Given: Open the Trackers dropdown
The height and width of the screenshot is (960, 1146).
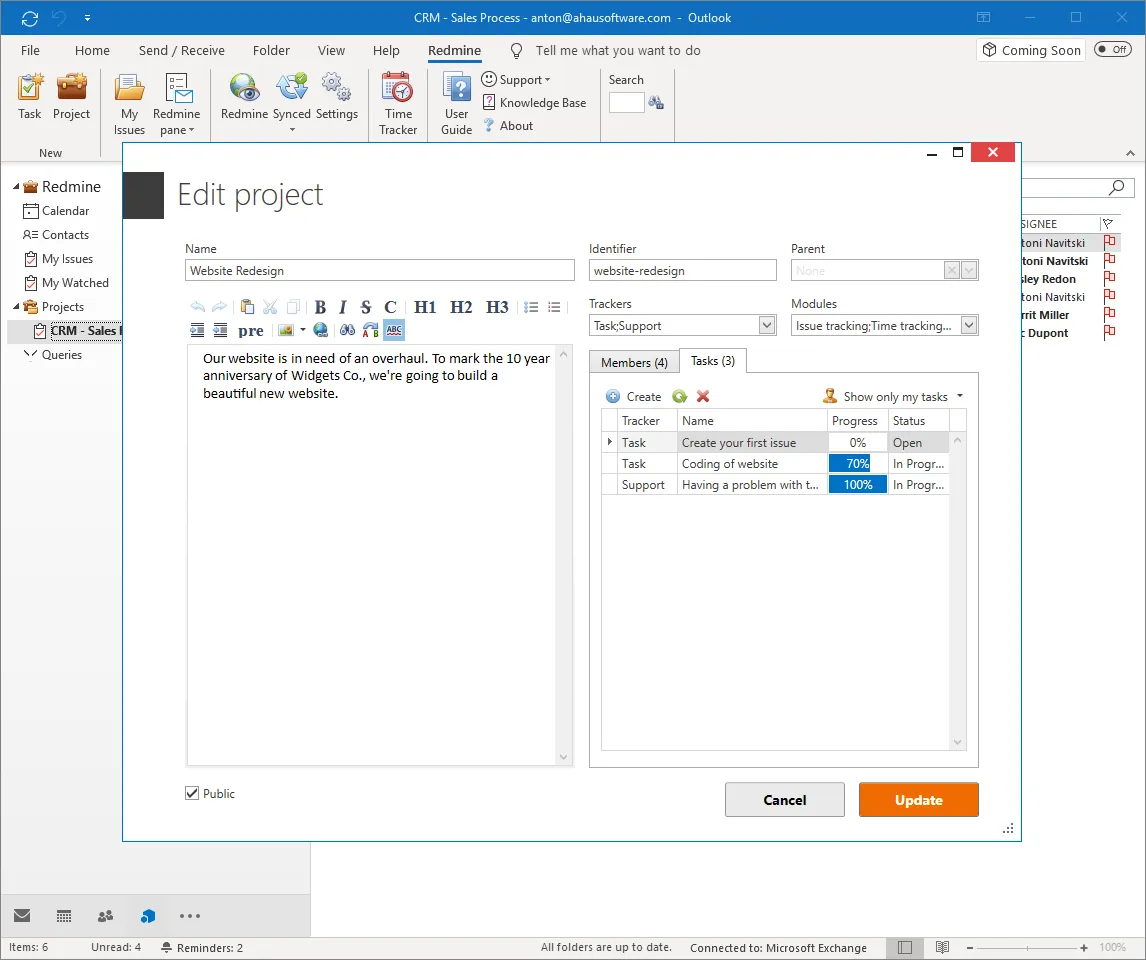Looking at the screenshot, I should coord(767,325).
